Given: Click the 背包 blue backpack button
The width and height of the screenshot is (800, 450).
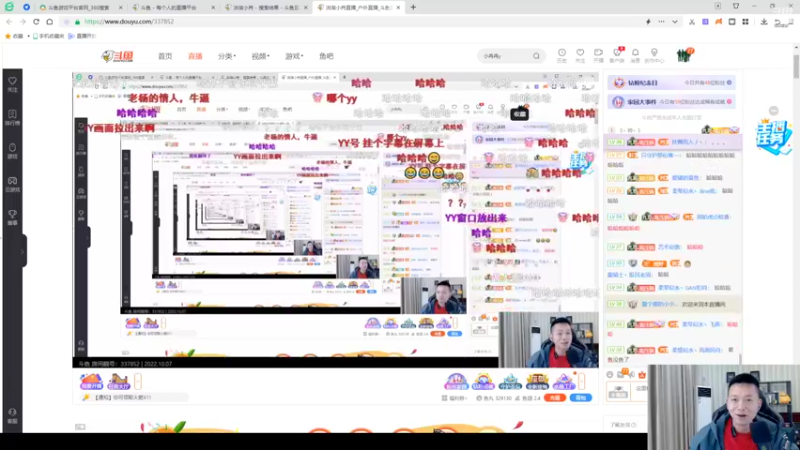Looking at the screenshot, I should click(581, 397).
